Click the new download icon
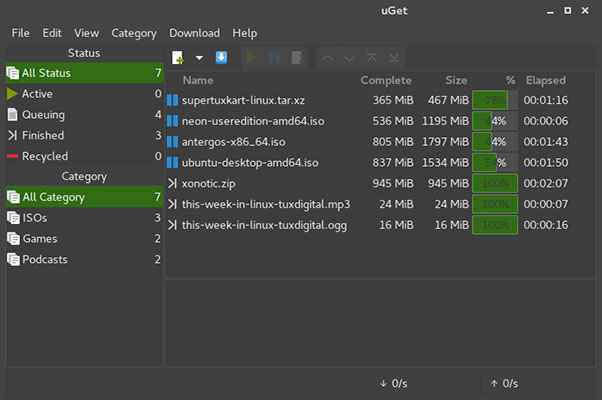602x400 pixels. [178, 57]
